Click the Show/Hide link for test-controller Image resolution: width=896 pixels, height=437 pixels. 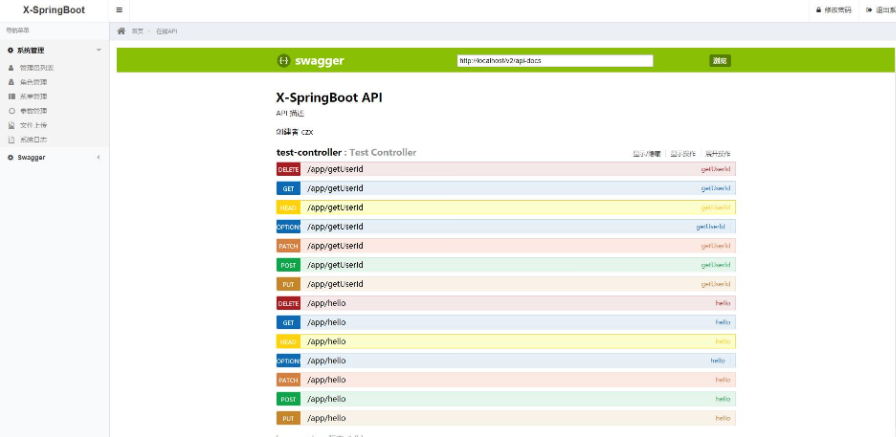click(646, 154)
